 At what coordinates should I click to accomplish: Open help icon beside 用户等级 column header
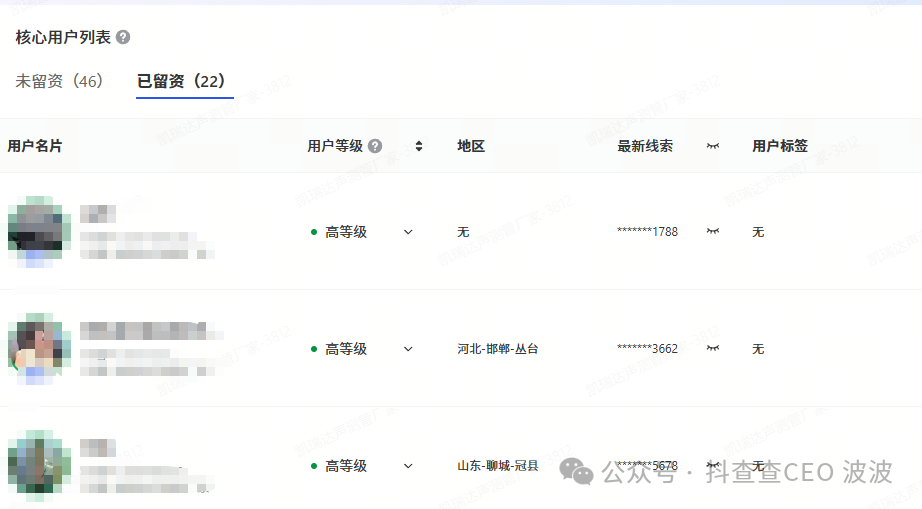click(375, 146)
